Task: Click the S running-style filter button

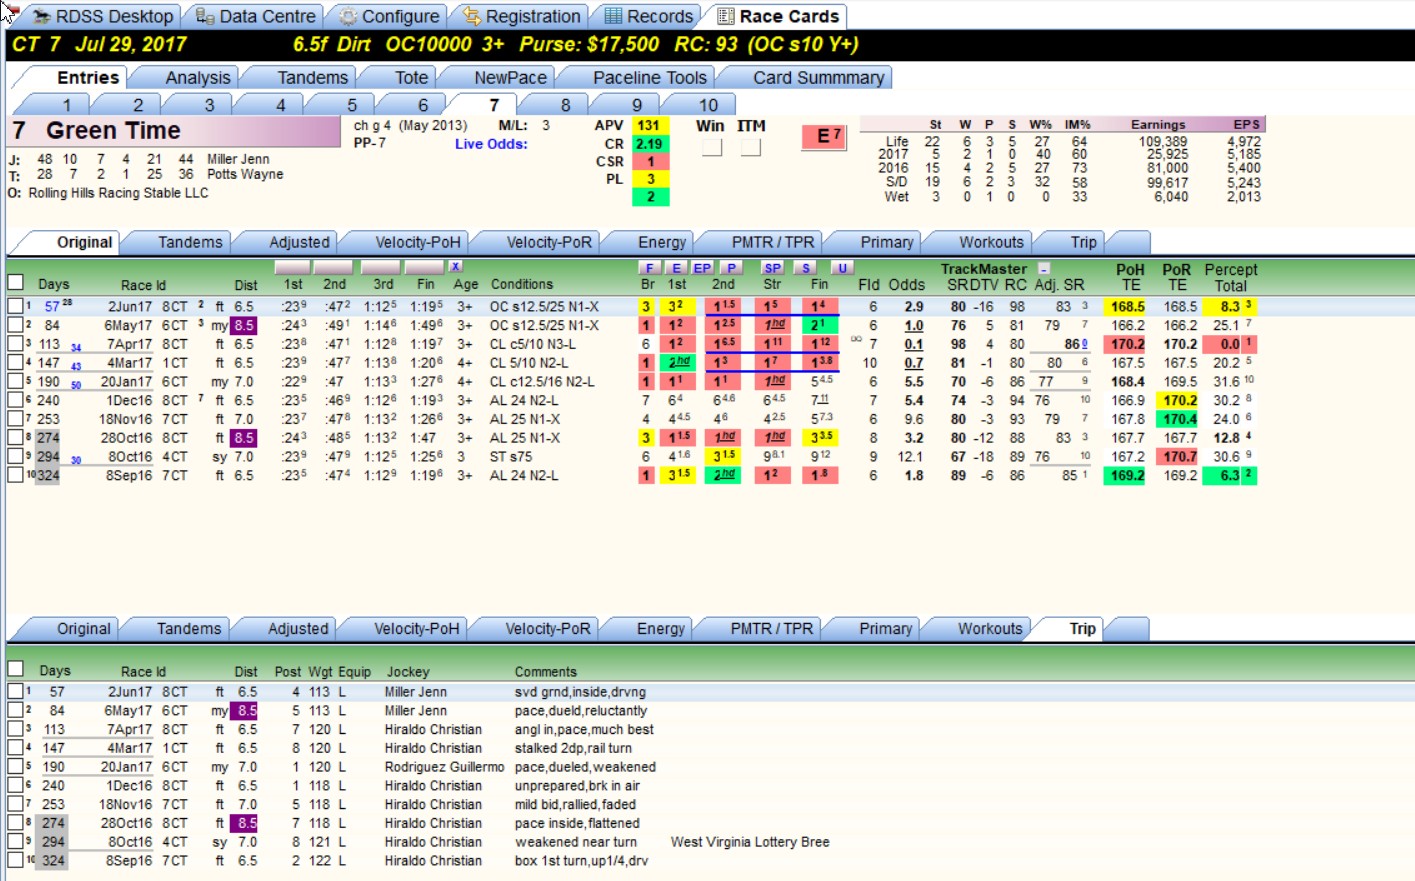Action: tap(806, 267)
